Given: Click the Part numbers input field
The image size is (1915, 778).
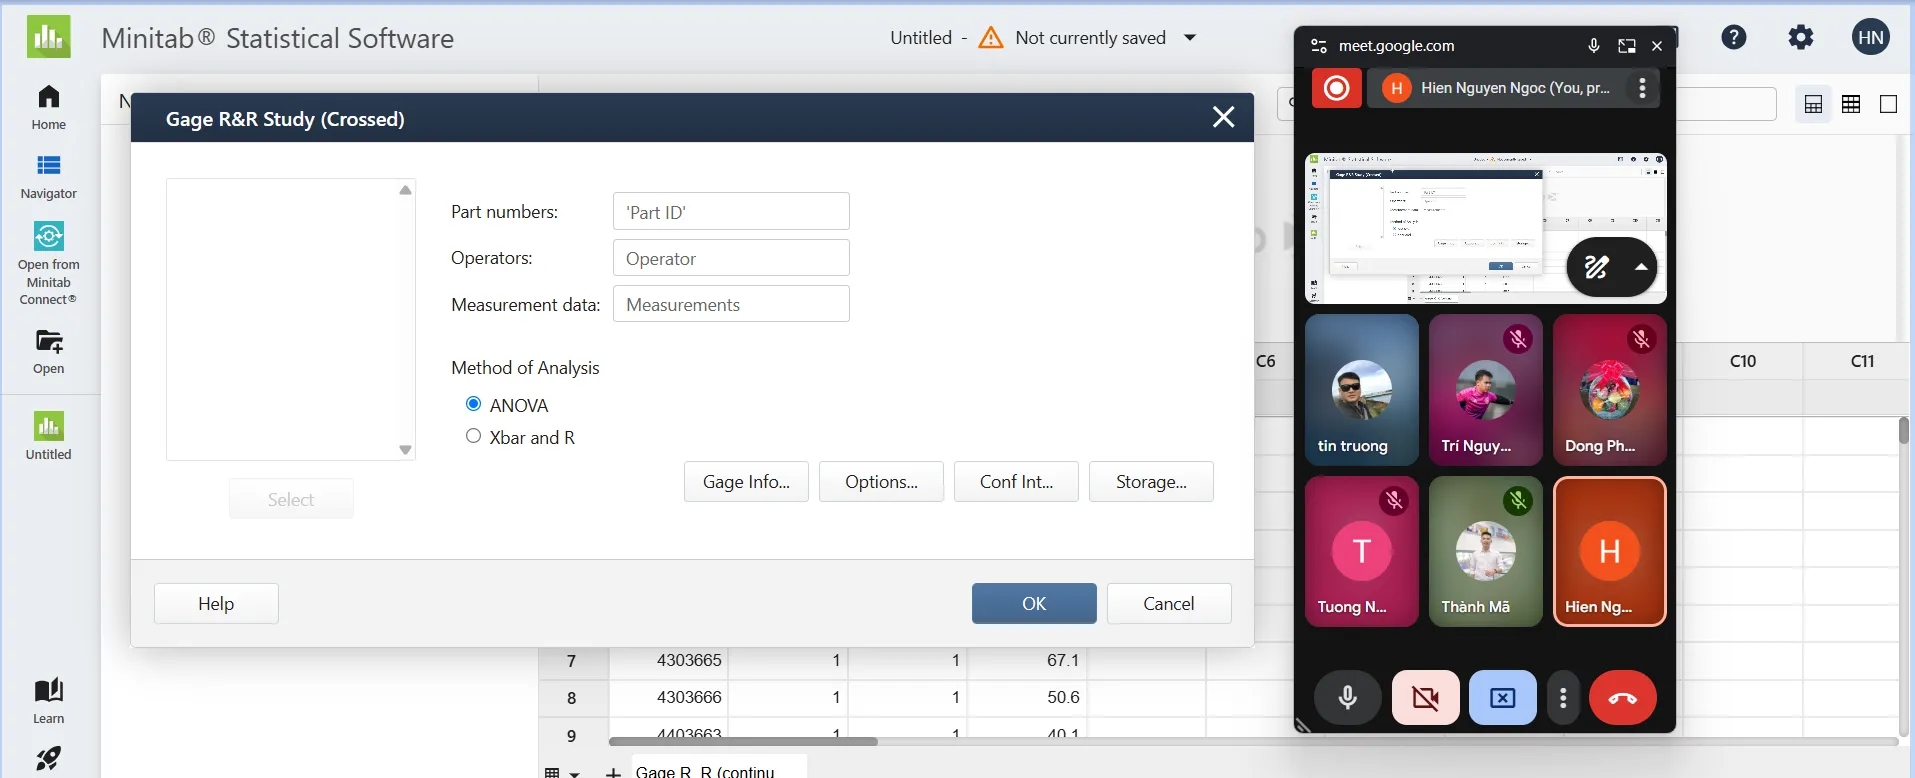Looking at the screenshot, I should coord(731,212).
